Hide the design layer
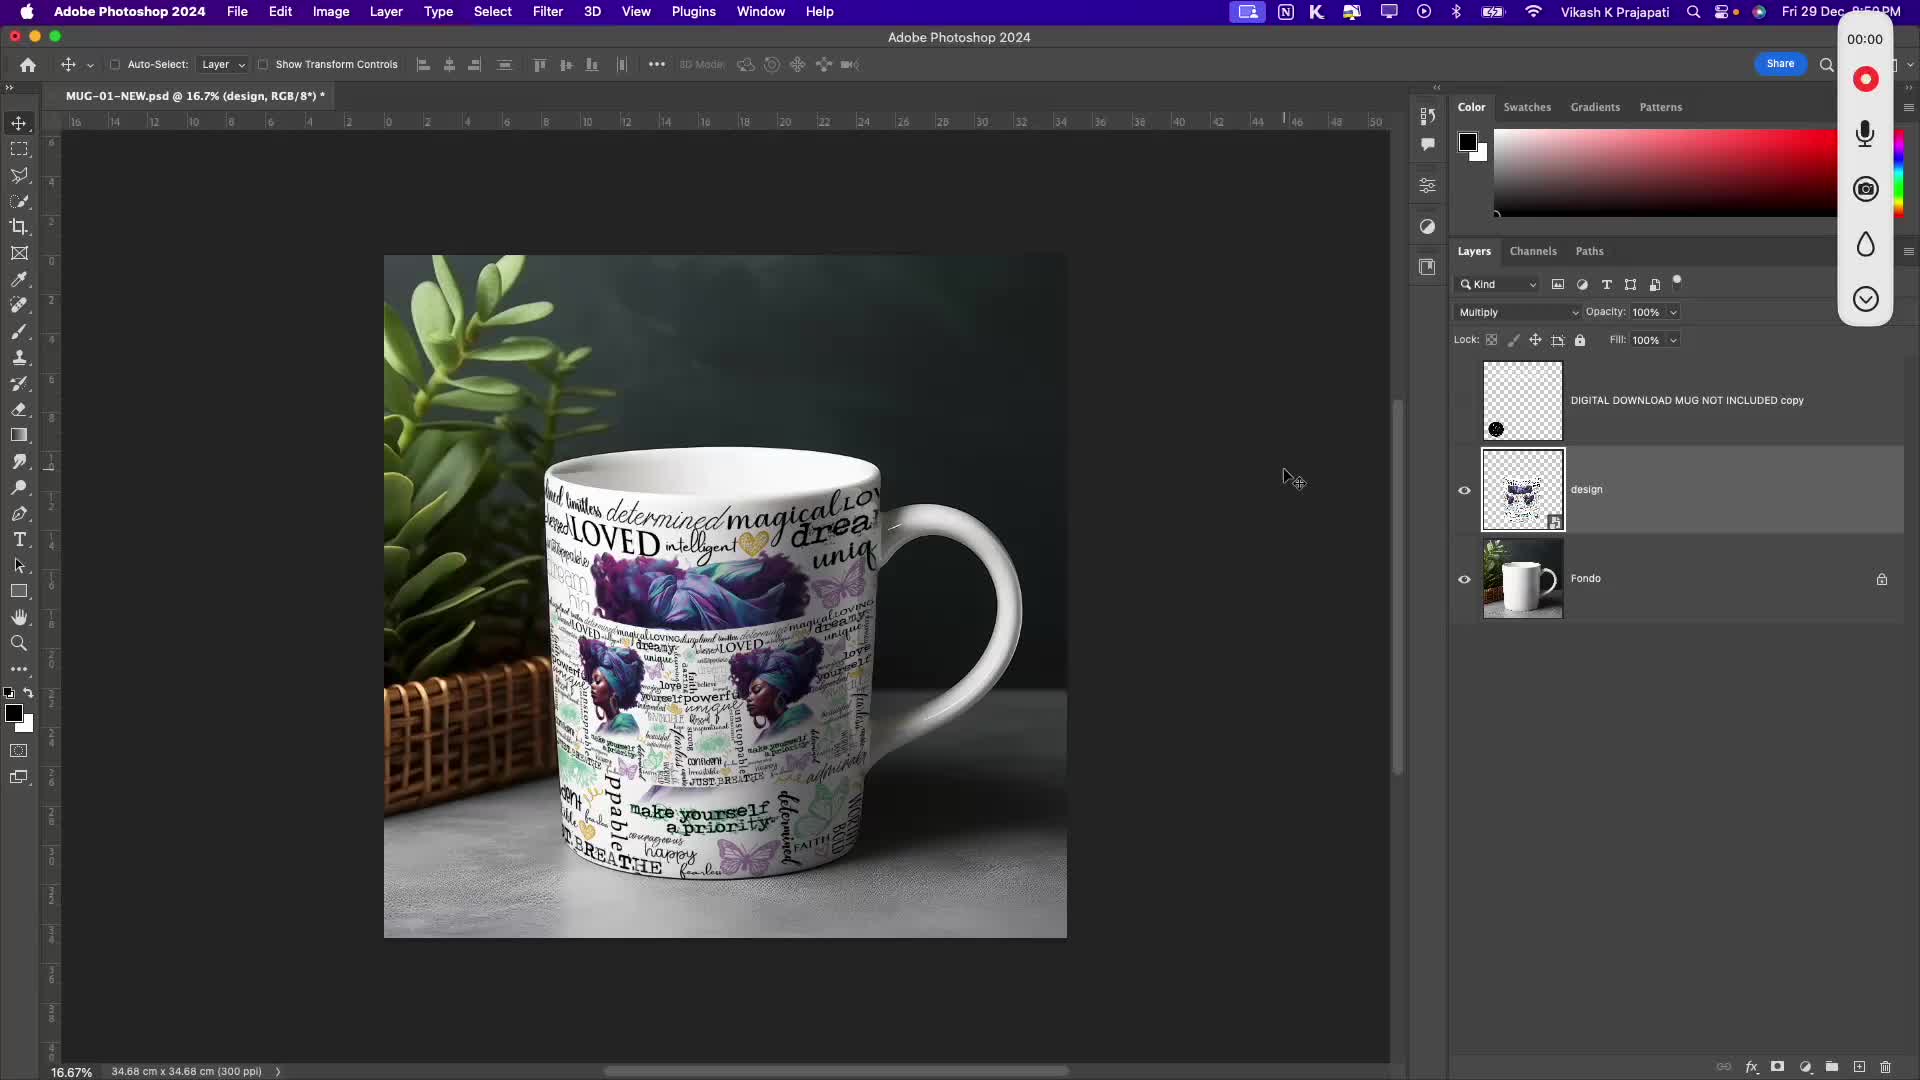The image size is (1920, 1080). tap(1464, 491)
